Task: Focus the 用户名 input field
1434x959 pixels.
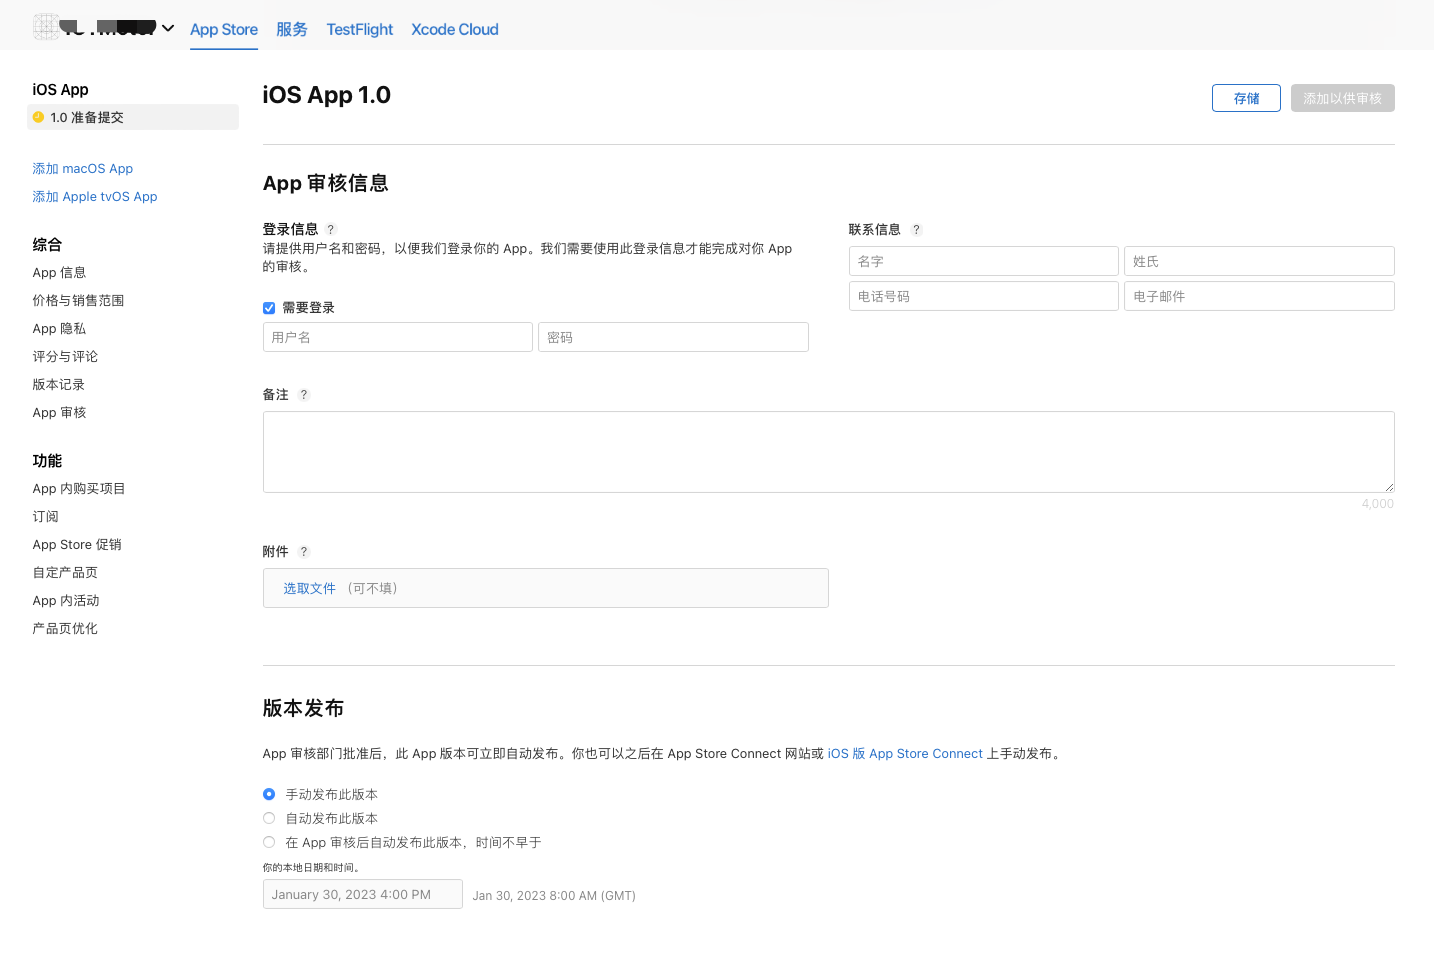Action: [x=398, y=337]
